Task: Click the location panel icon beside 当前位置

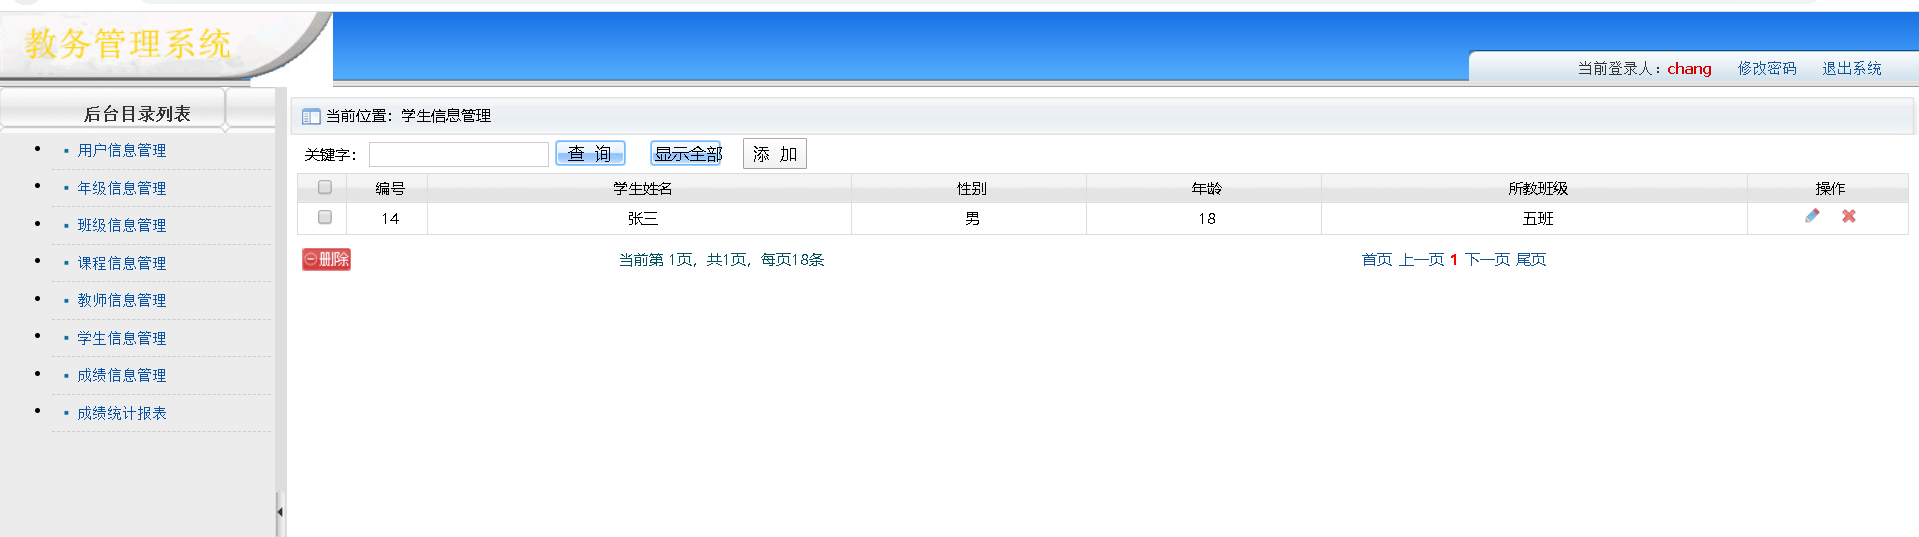Action: coord(311,116)
